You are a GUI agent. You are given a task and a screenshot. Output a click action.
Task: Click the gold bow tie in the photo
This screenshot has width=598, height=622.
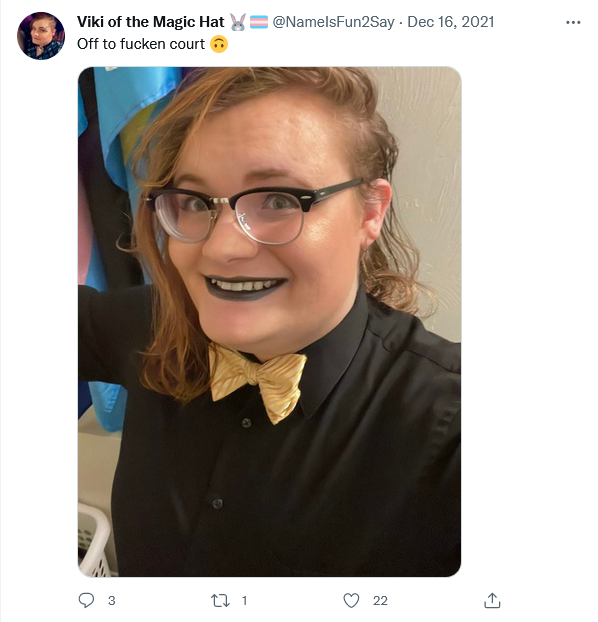258,382
